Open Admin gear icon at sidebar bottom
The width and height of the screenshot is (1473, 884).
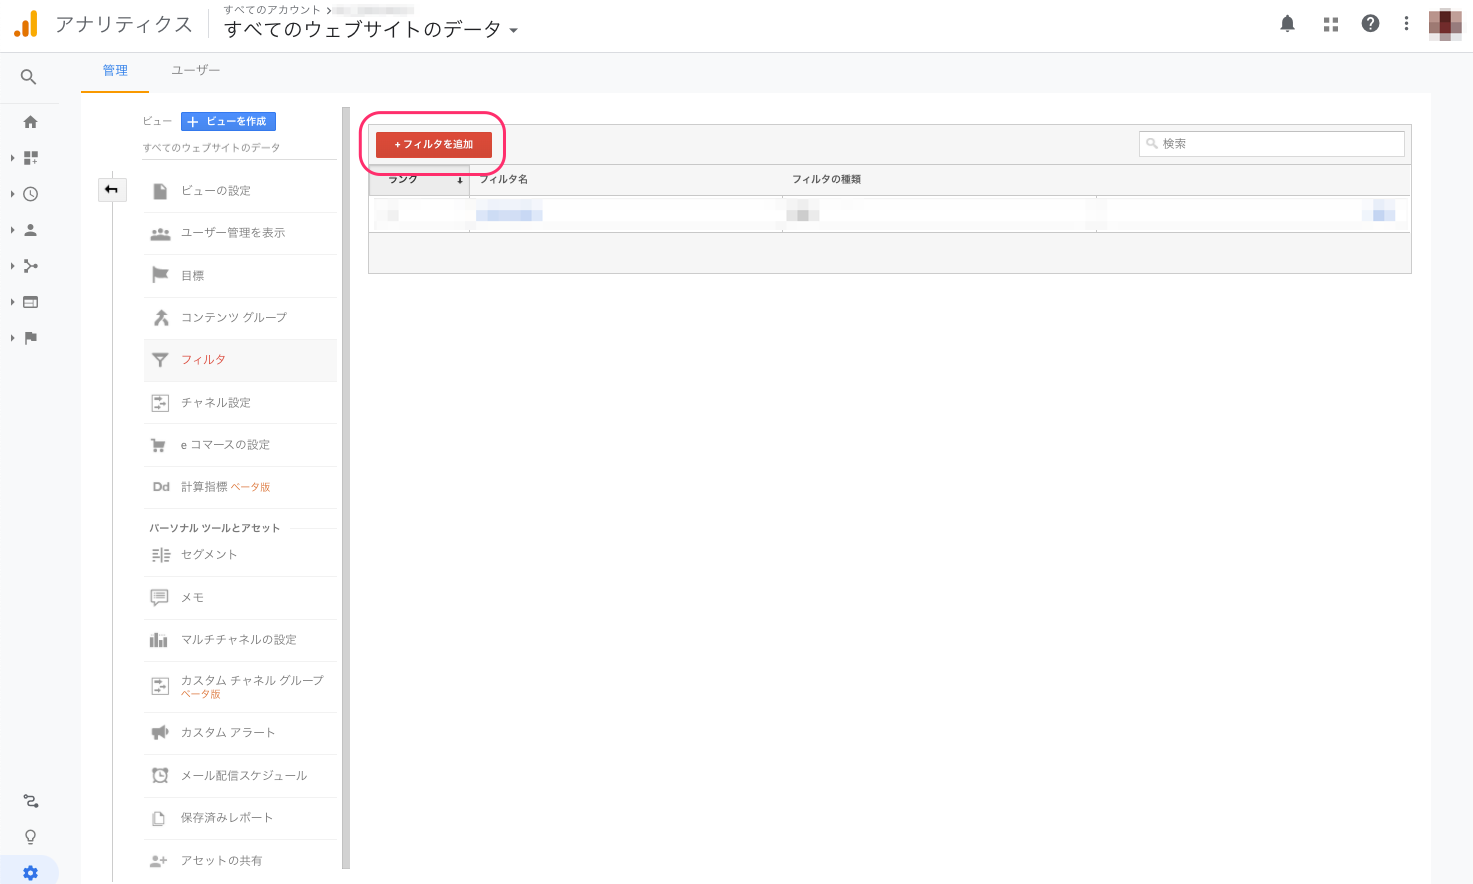pyautogui.click(x=30, y=873)
